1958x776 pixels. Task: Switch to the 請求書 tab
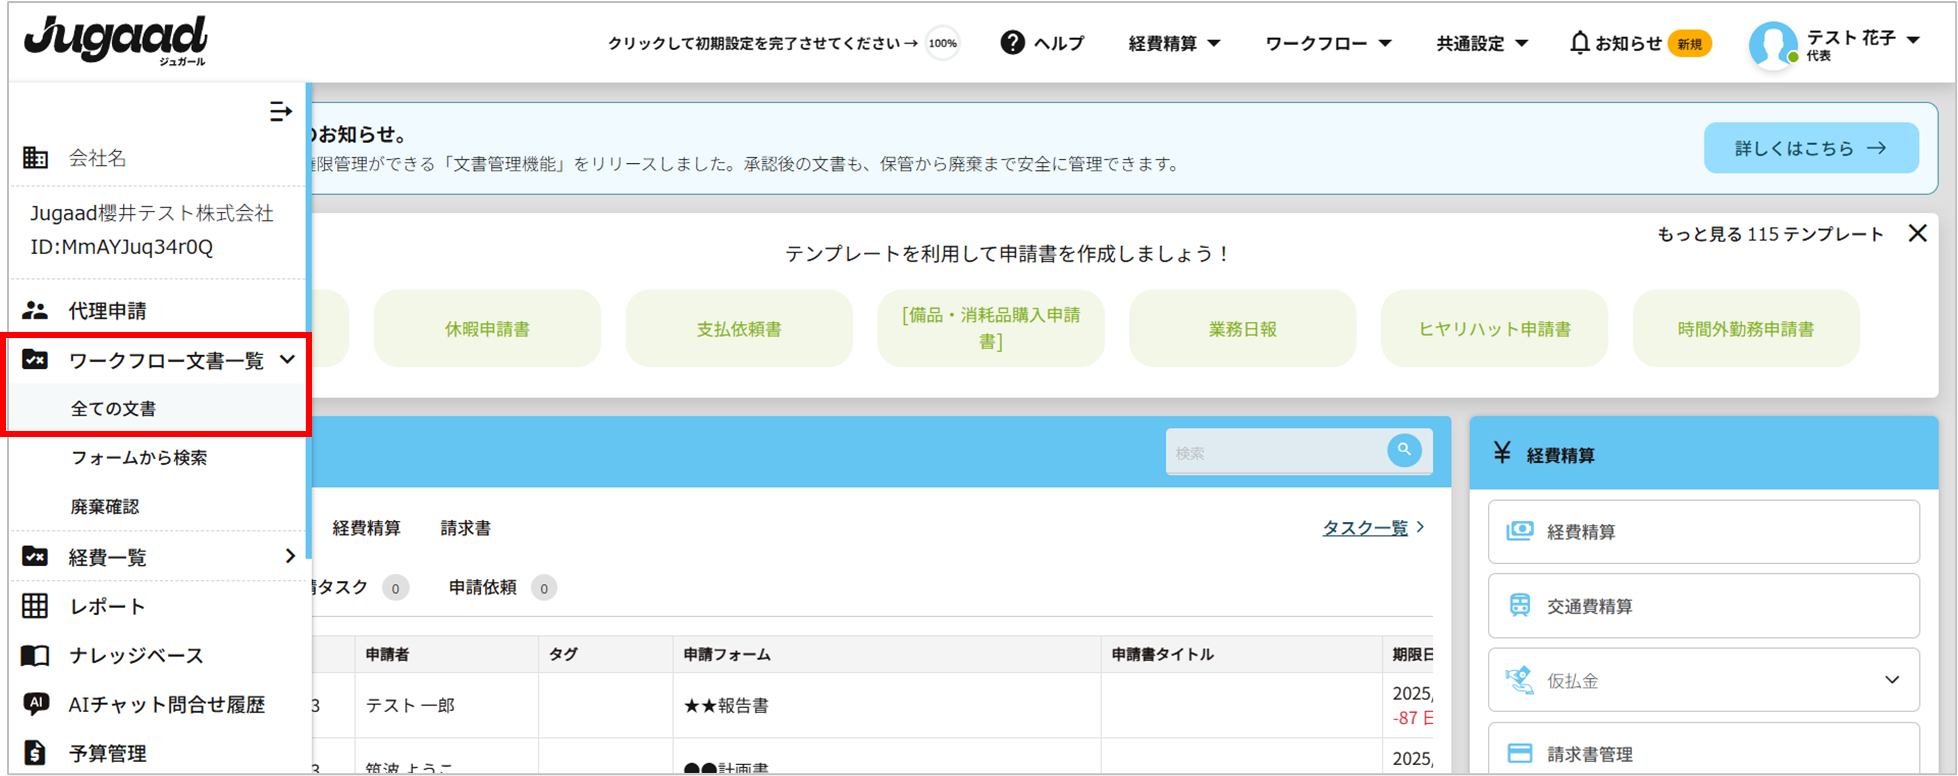pos(465,528)
